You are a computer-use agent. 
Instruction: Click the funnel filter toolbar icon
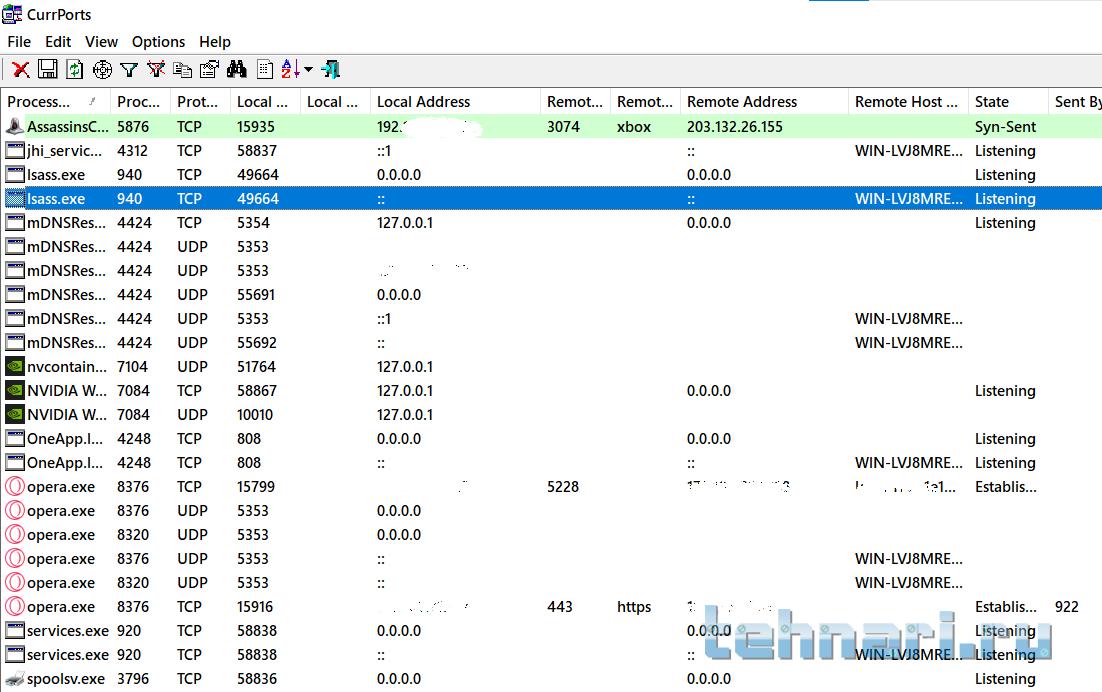coord(129,70)
